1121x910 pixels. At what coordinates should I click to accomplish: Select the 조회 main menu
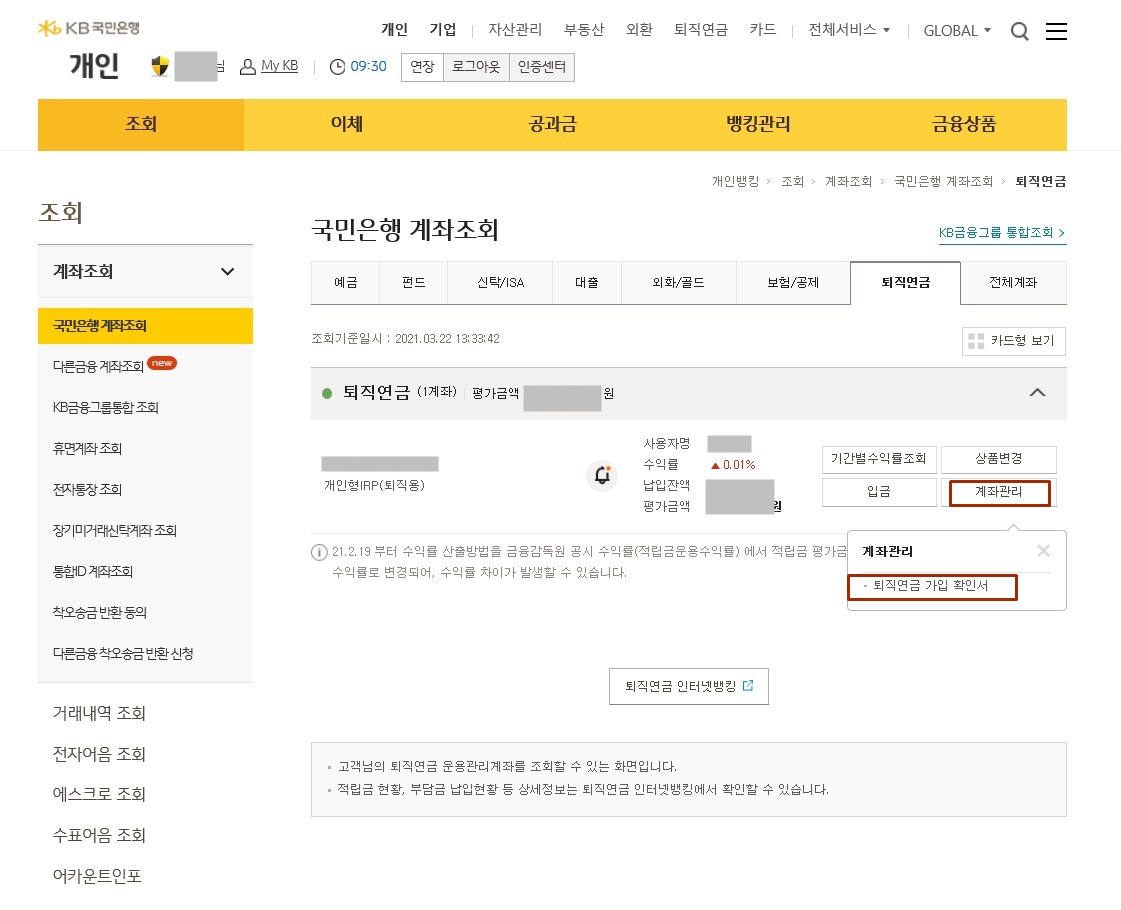(x=141, y=124)
